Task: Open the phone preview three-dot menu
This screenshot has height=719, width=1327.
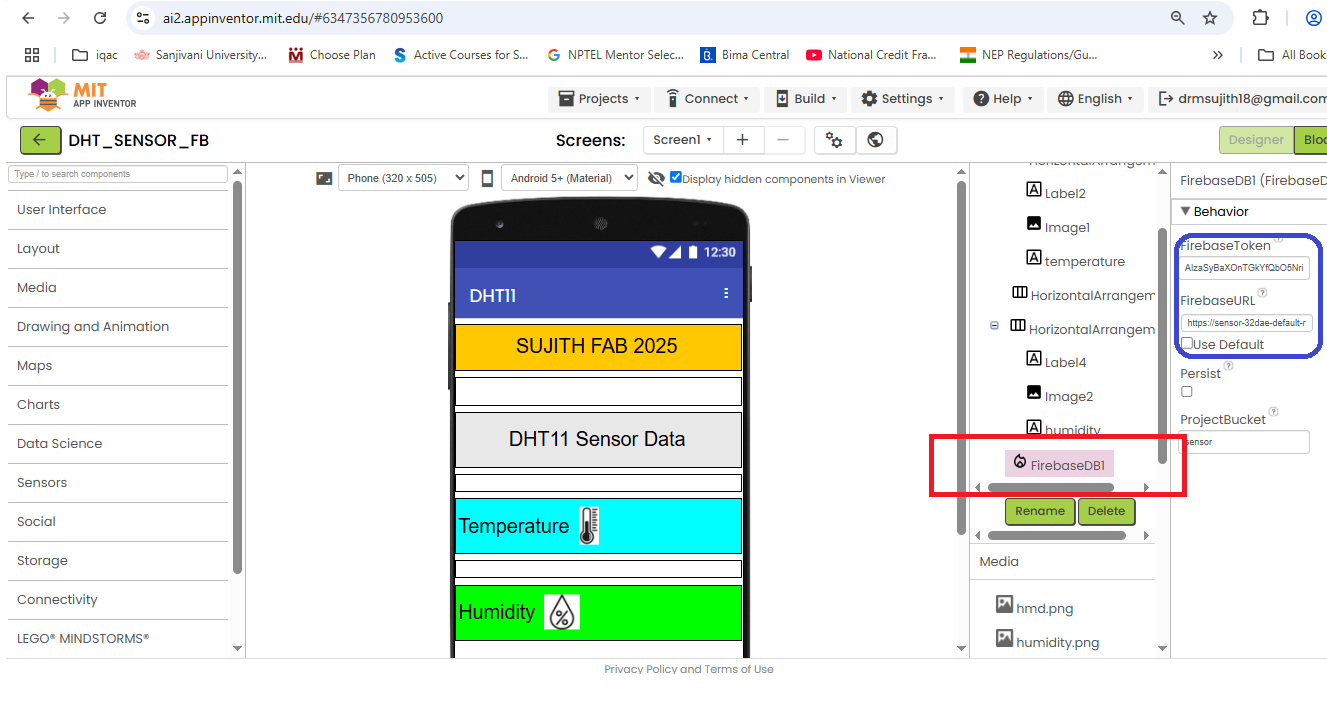Action: [x=726, y=294]
